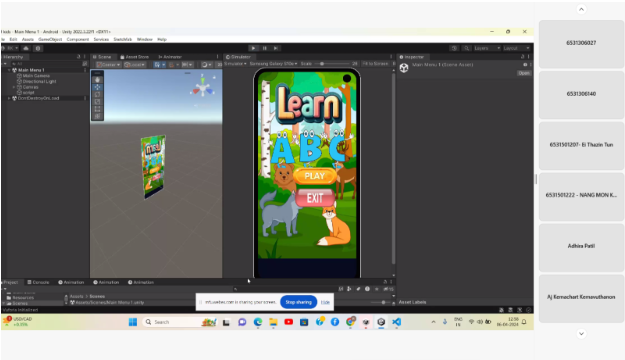
Task: Click Stop sharing button
Action: [299, 302]
